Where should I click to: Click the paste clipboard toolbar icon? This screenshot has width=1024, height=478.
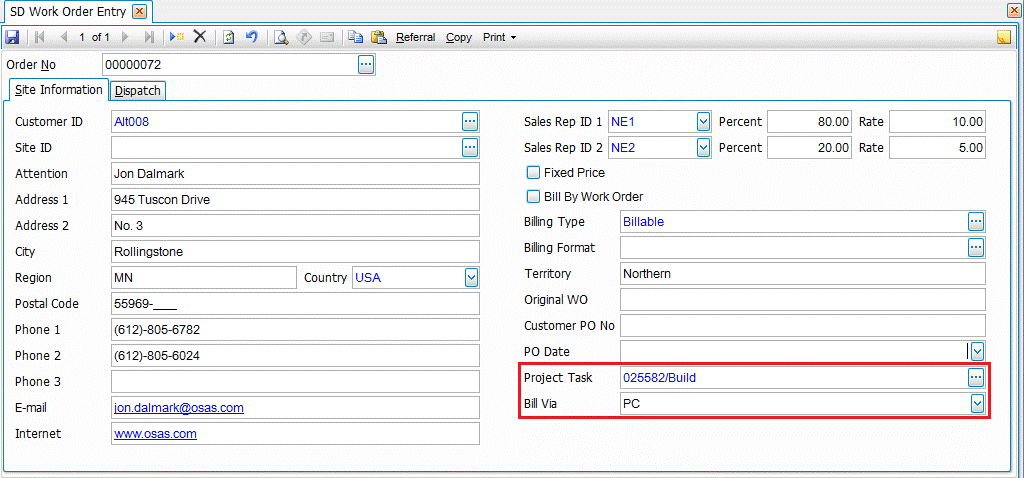(x=379, y=37)
